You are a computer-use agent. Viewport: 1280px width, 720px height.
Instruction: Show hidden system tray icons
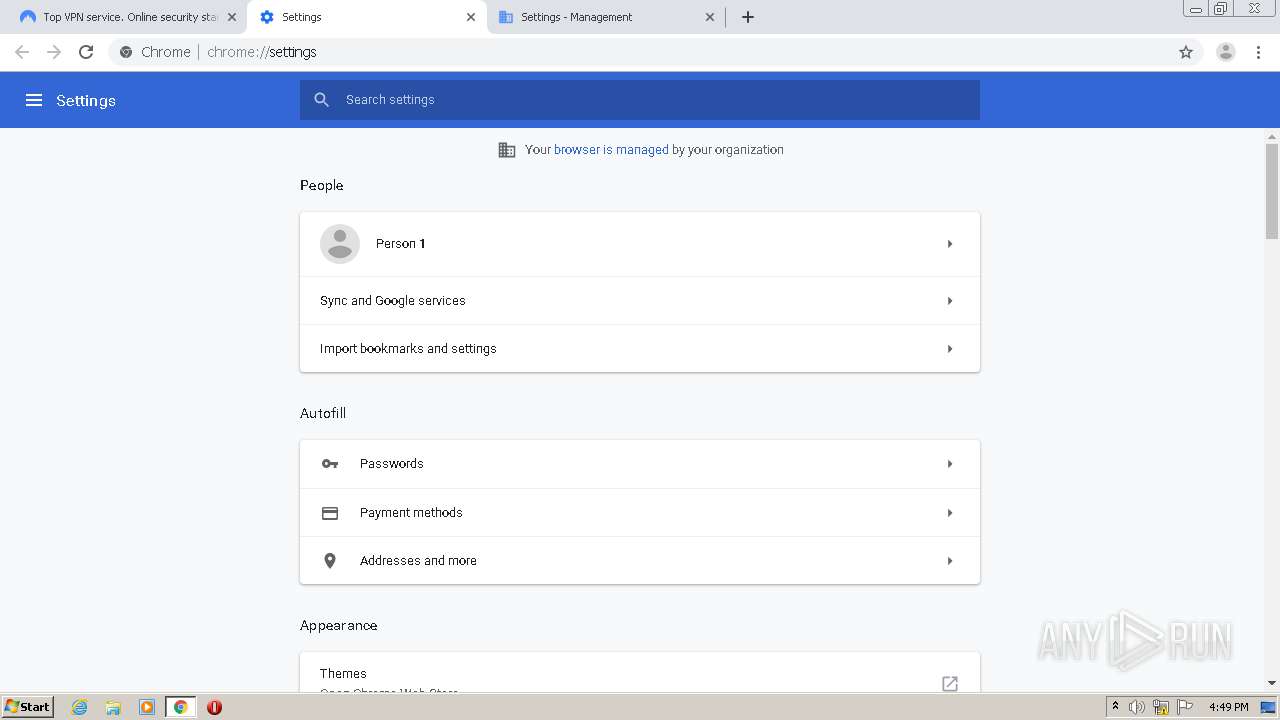[x=1115, y=707]
